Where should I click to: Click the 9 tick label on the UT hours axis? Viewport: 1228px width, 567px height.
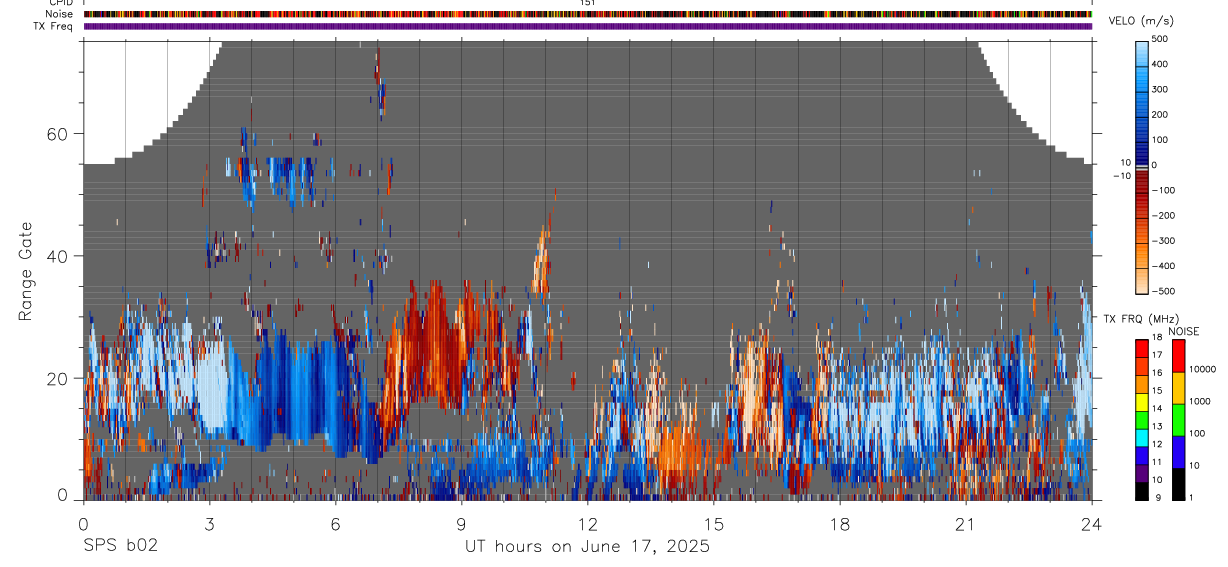tap(461, 524)
